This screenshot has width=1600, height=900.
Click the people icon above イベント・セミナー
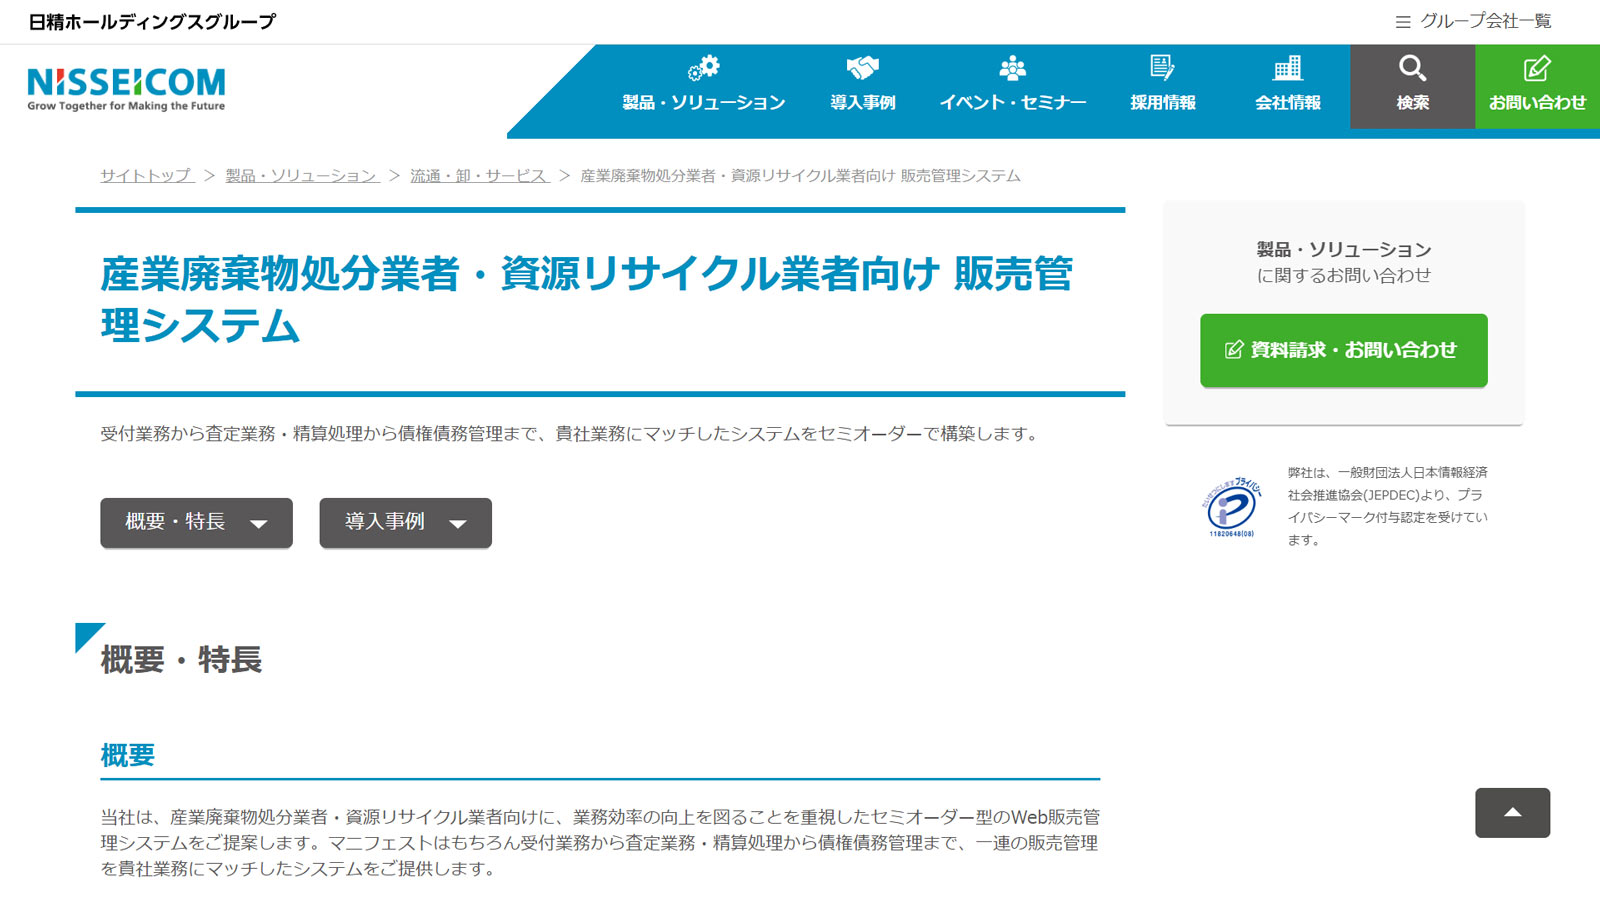(1012, 68)
